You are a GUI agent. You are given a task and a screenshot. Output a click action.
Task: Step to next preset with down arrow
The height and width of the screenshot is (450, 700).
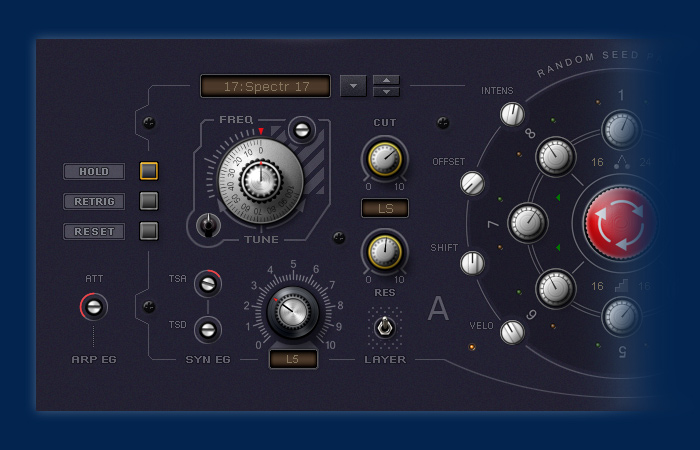(x=386, y=92)
